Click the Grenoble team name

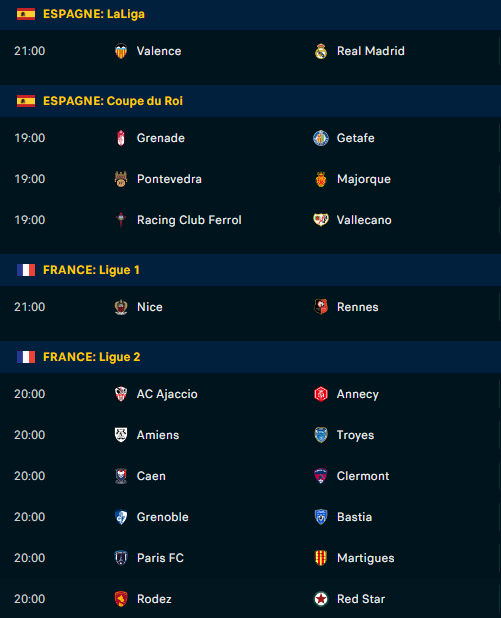(x=162, y=517)
